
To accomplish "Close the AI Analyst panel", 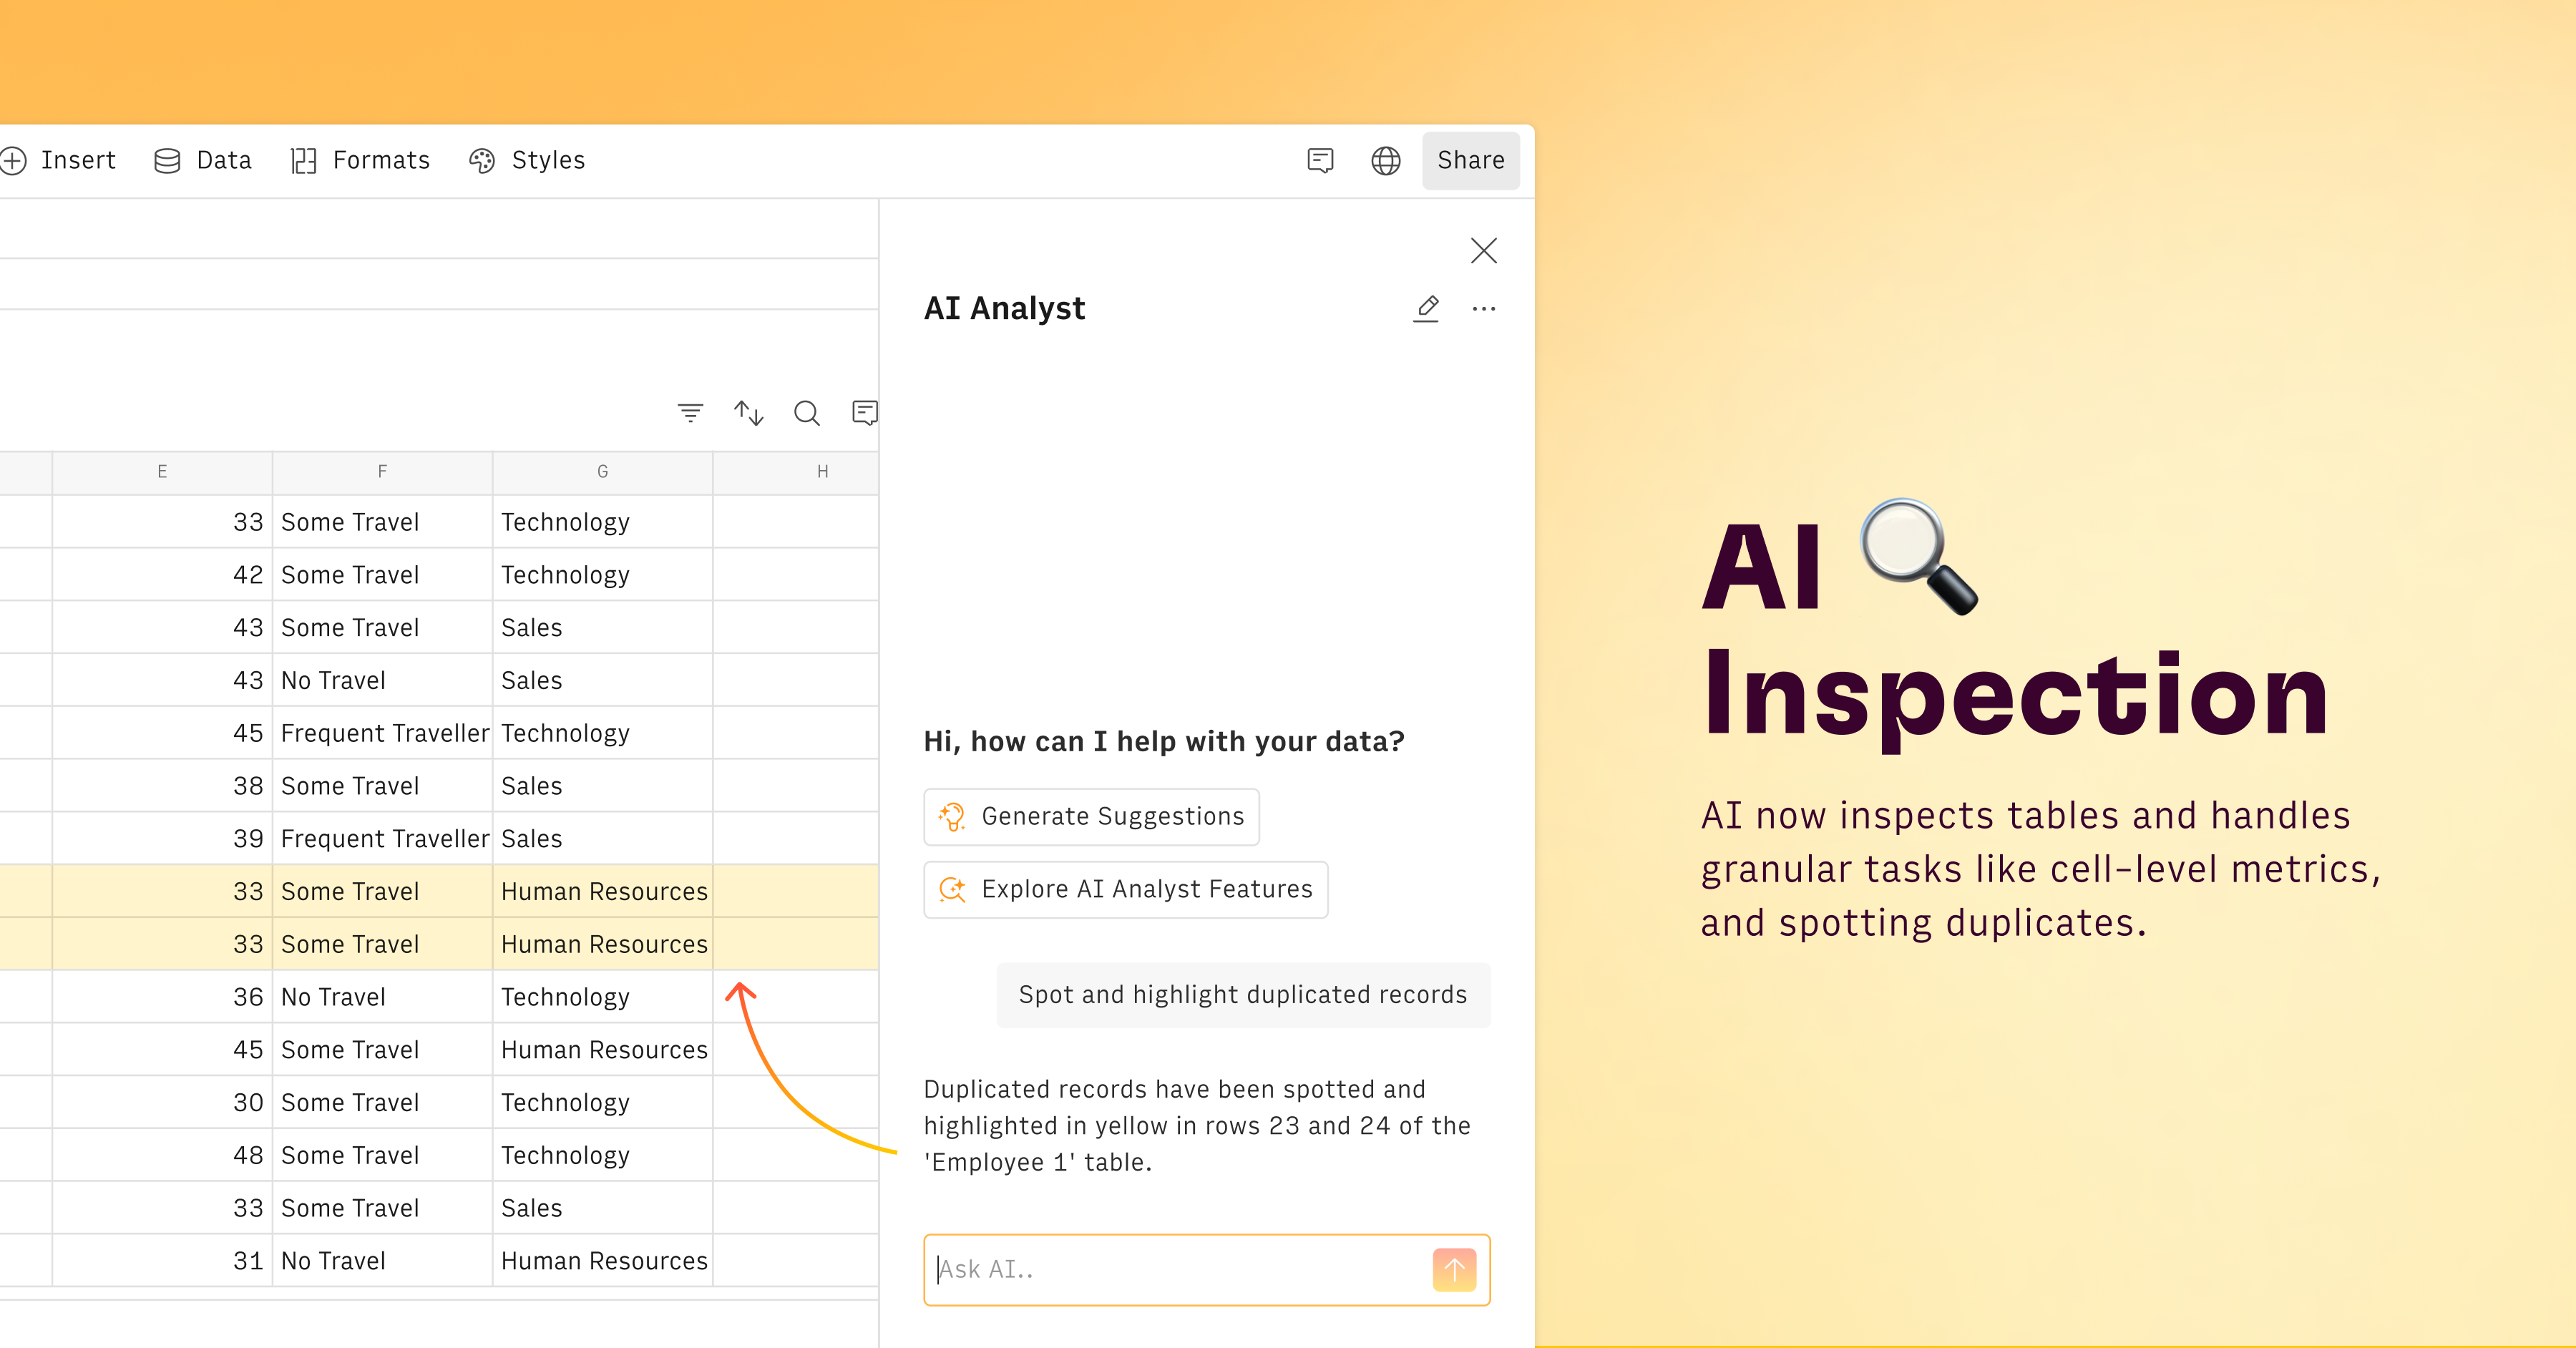I will point(1483,250).
